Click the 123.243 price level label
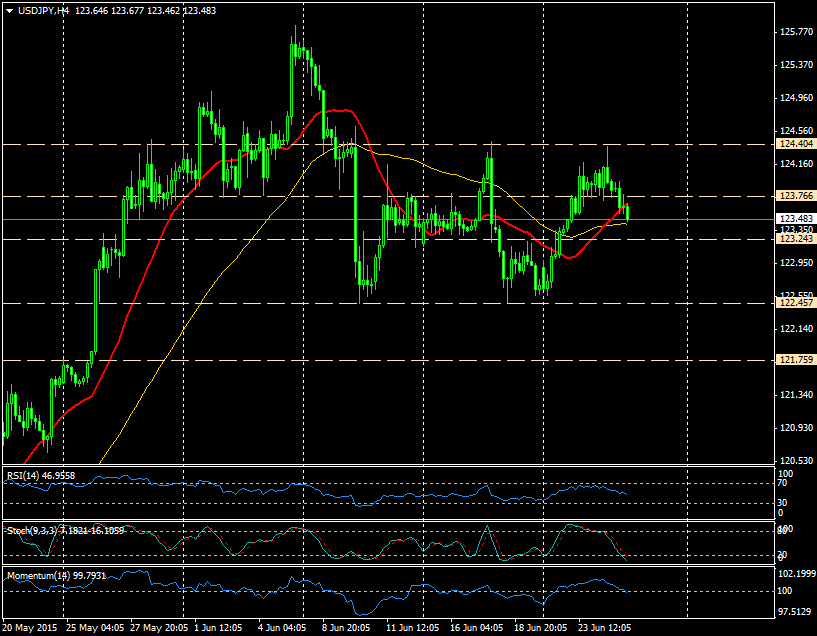This screenshot has width=817, height=636. [795, 239]
